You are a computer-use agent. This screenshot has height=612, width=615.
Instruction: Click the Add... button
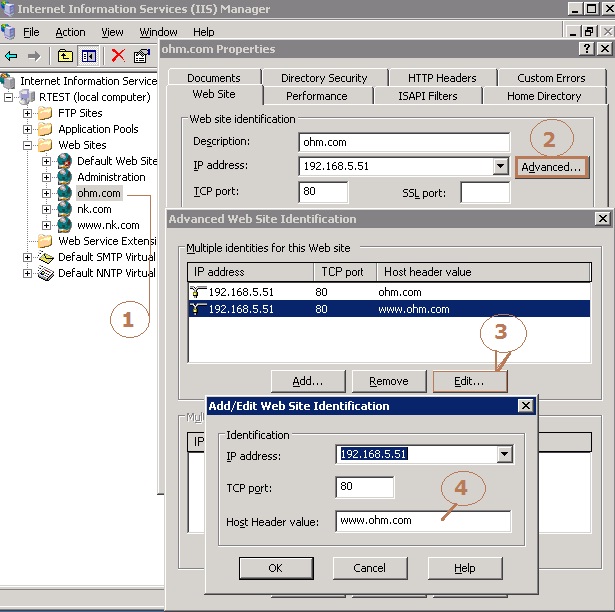(x=308, y=381)
